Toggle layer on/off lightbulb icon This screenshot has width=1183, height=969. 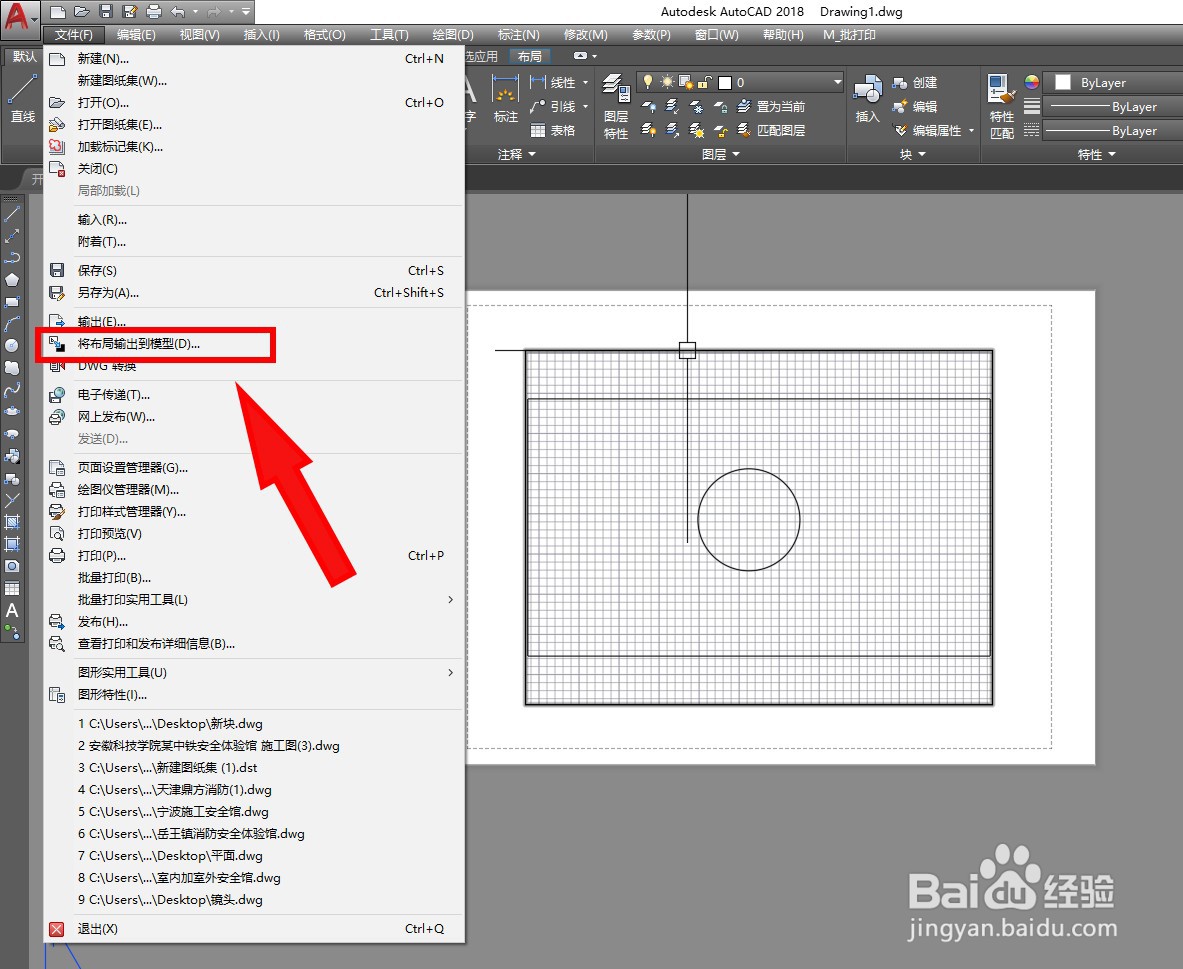coord(647,82)
